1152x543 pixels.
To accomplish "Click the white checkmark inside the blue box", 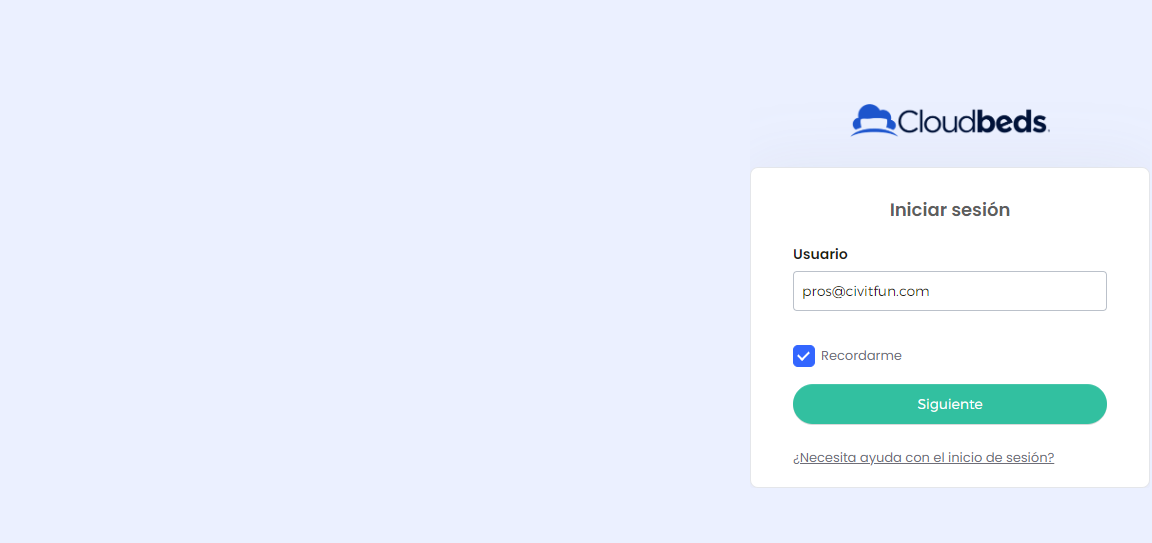I will pos(804,356).
